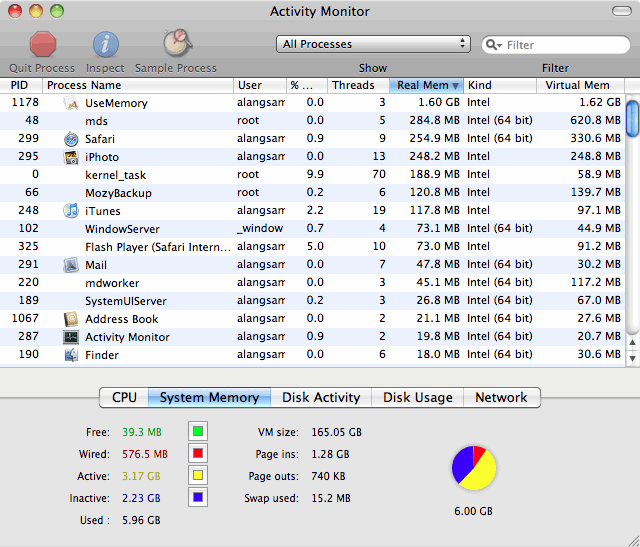This screenshot has width=640, height=547.
Task: Click the Real Mem sort arrow header
Action: pyautogui.click(x=427, y=85)
